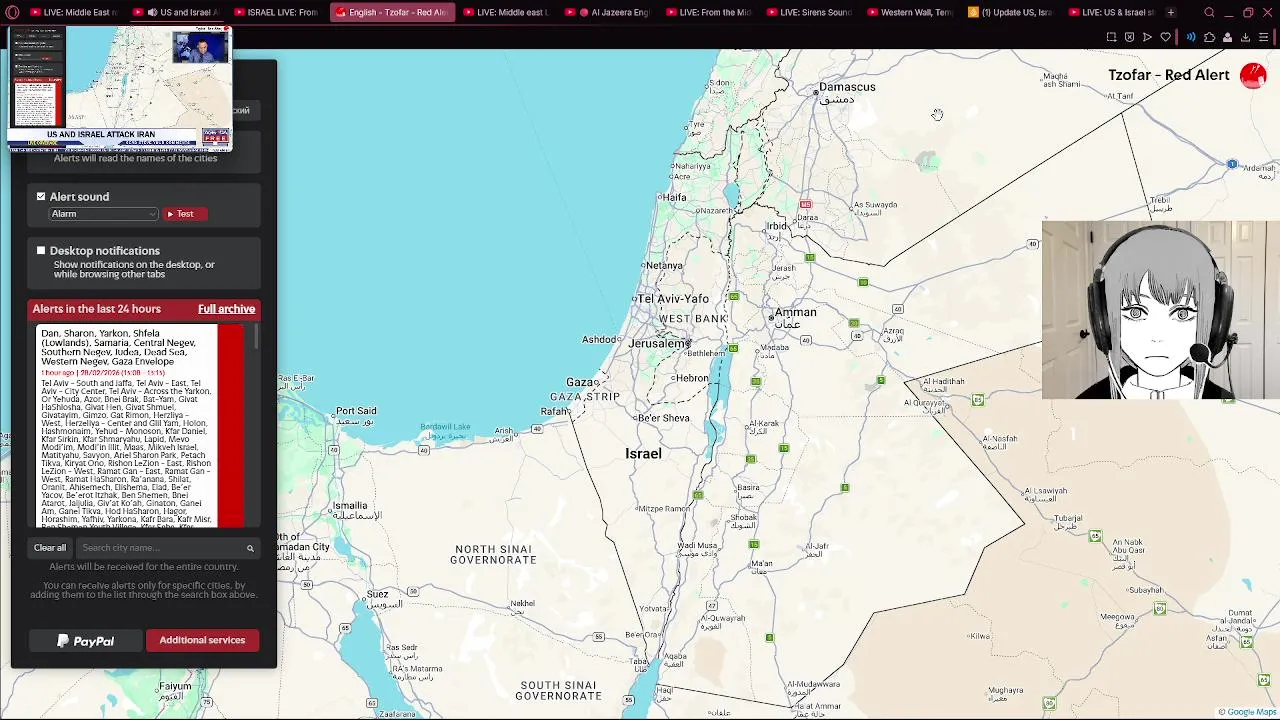
Task: Switch to the 'LIVE: From the Mid' tab
Action: pos(707,12)
